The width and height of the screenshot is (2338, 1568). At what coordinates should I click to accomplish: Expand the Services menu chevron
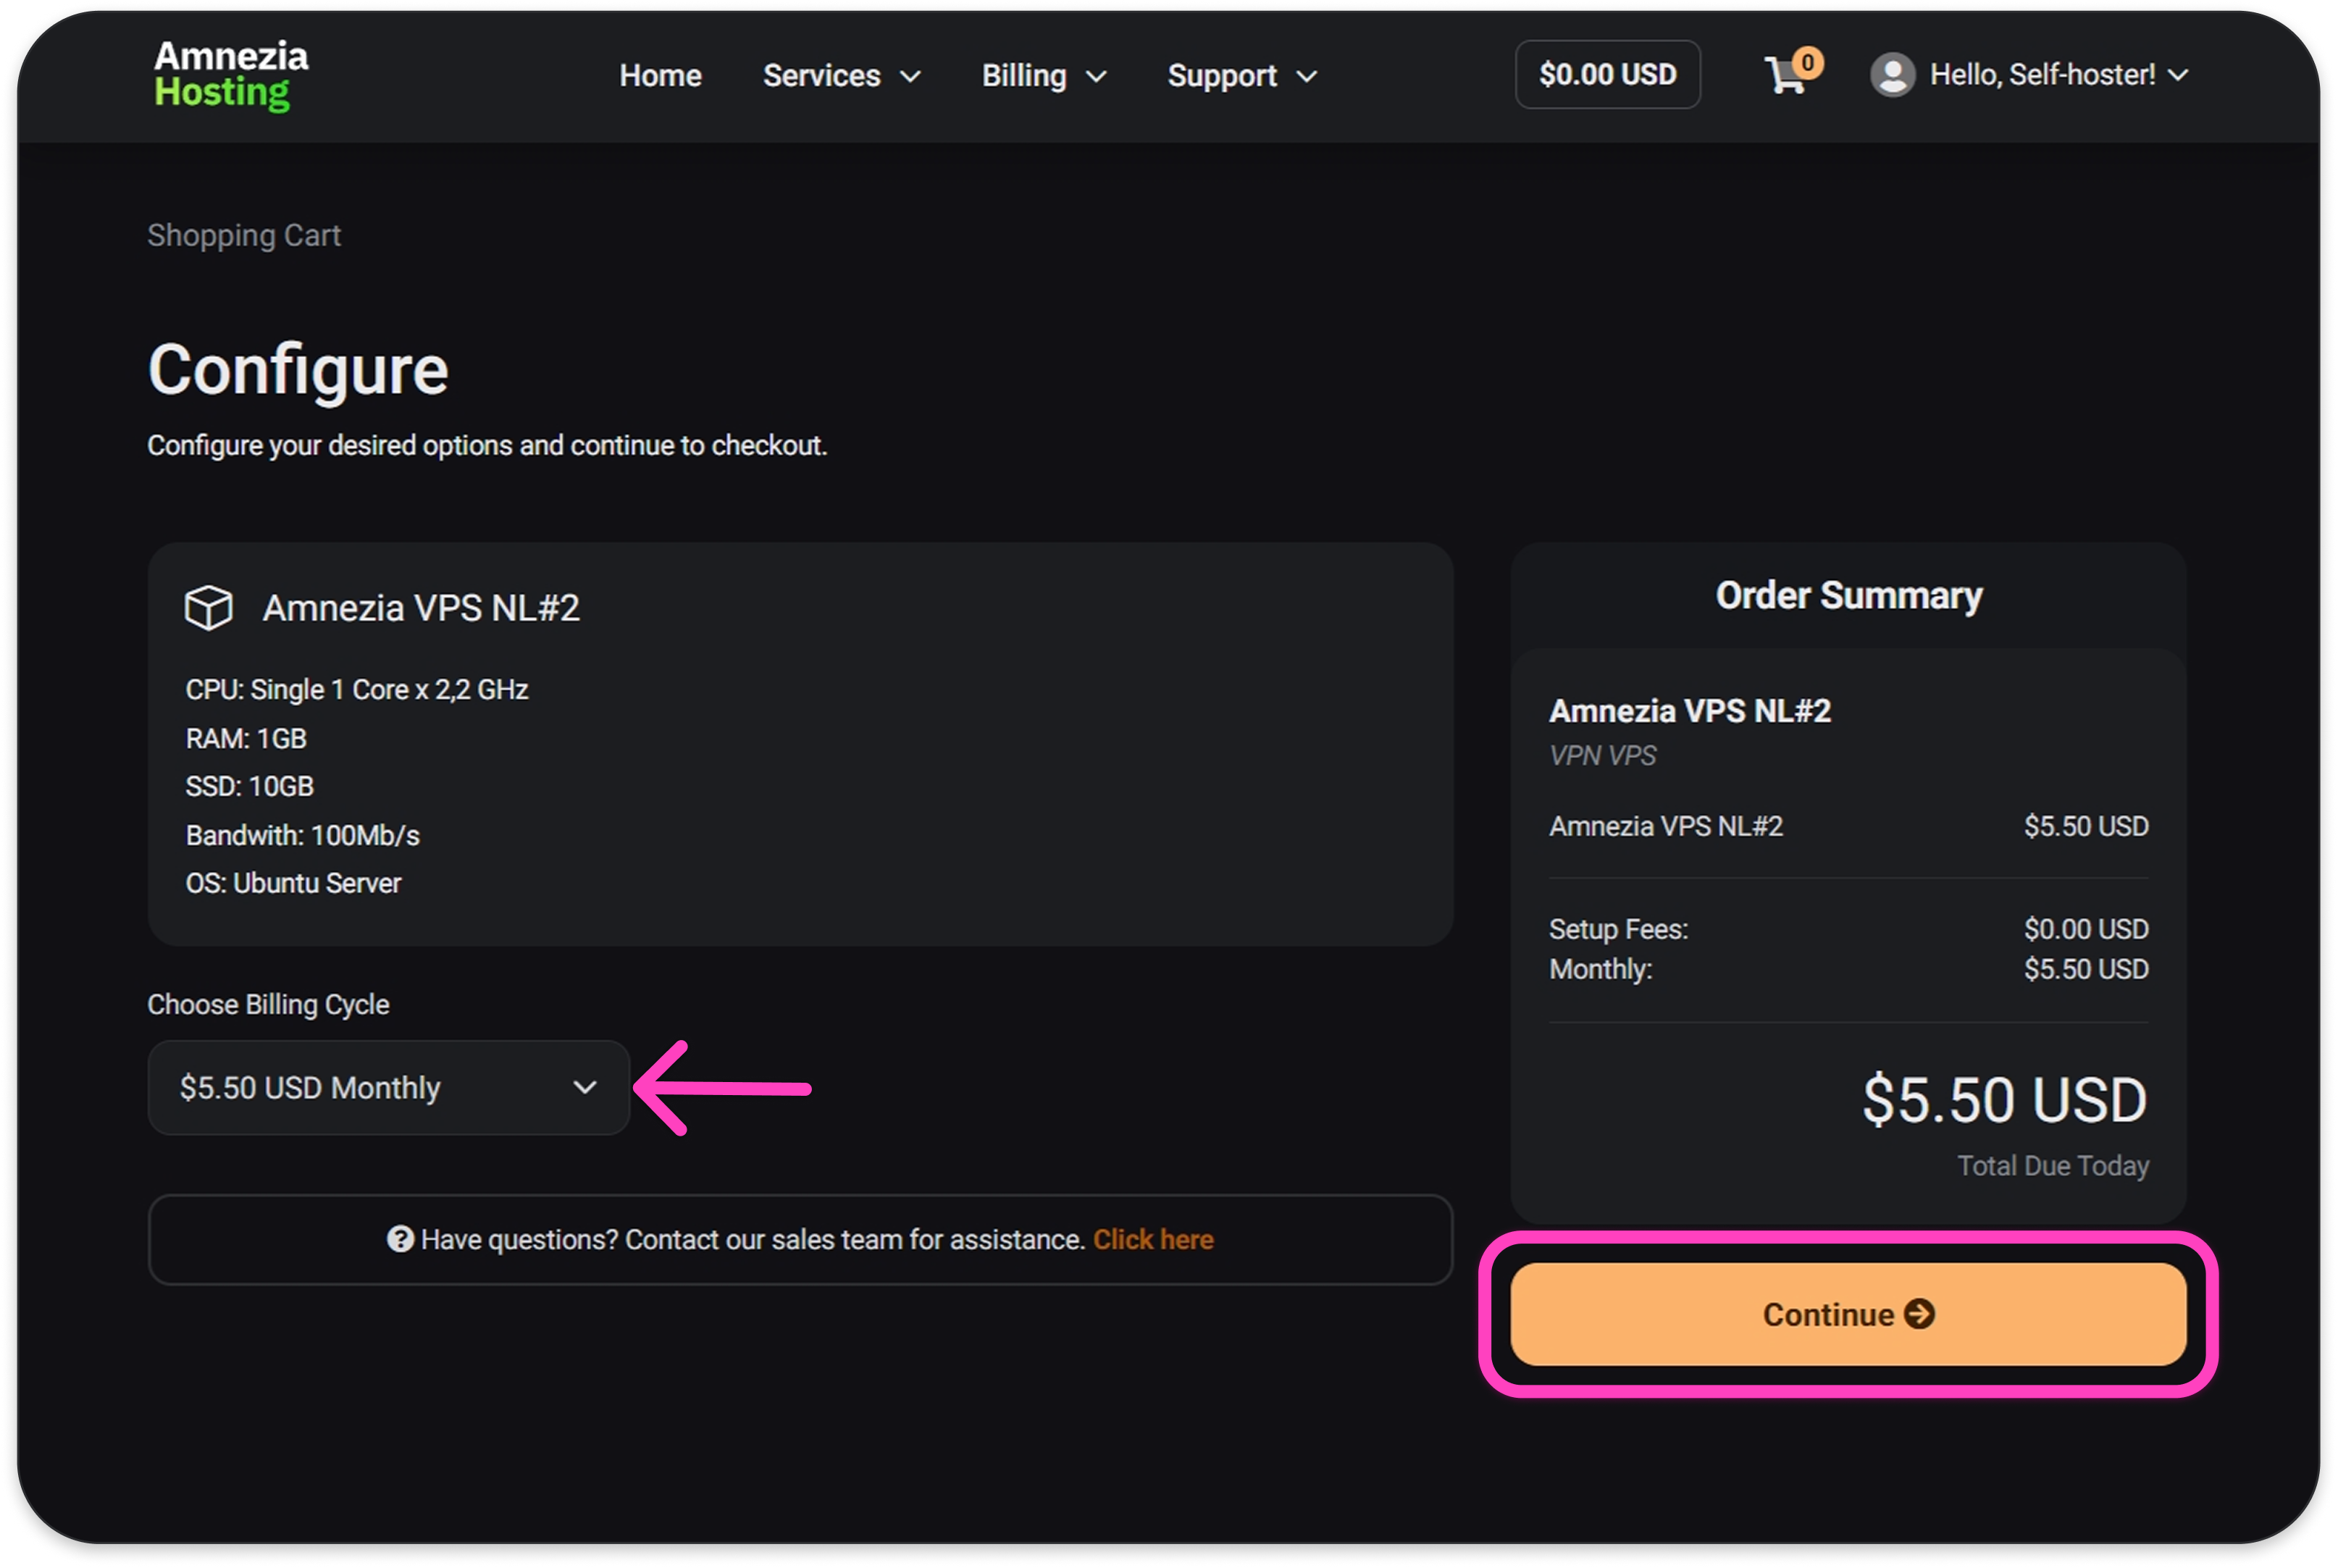click(910, 77)
